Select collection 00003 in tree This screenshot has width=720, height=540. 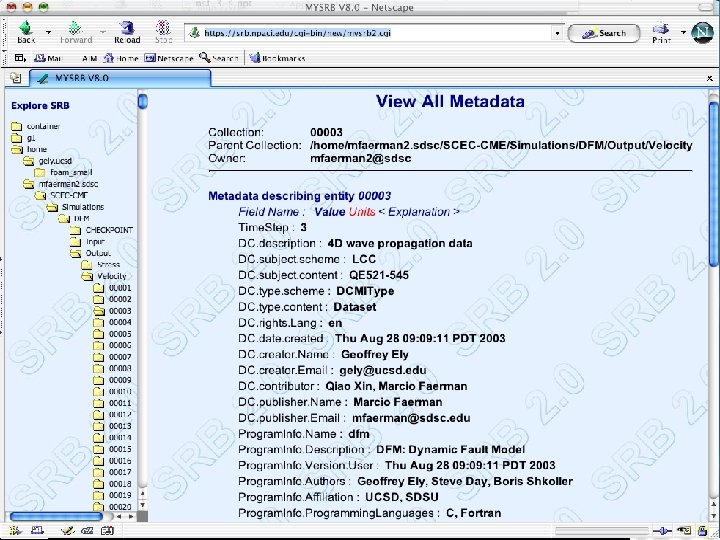[120, 310]
